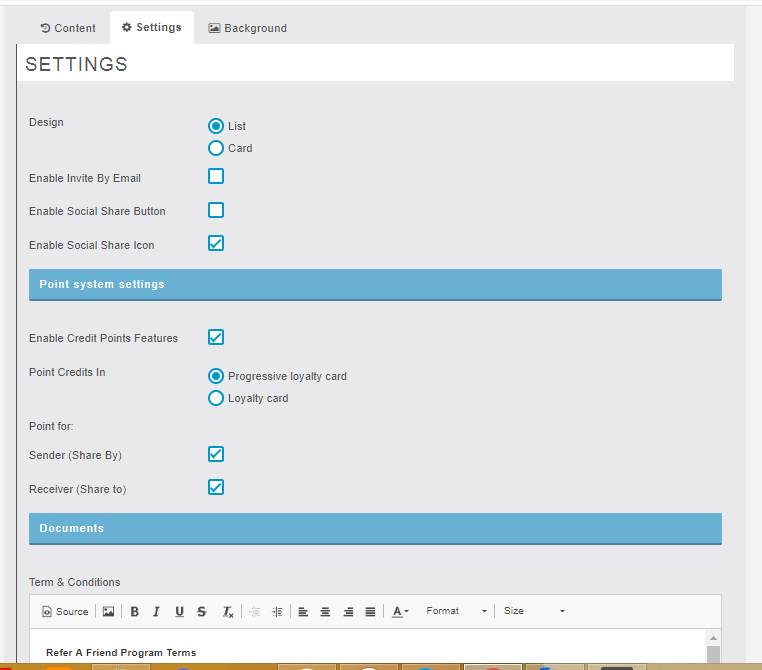Screen dimensions: 762x670
Task: Align text right in editor
Action: tap(348, 612)
